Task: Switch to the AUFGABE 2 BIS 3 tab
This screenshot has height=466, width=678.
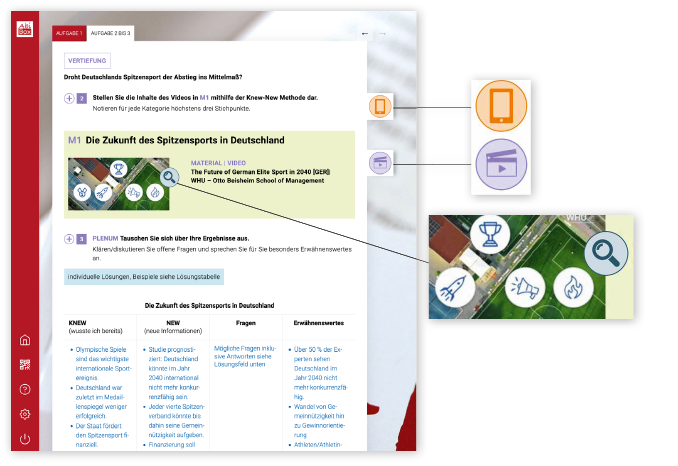Action: (x=111, y=34)
